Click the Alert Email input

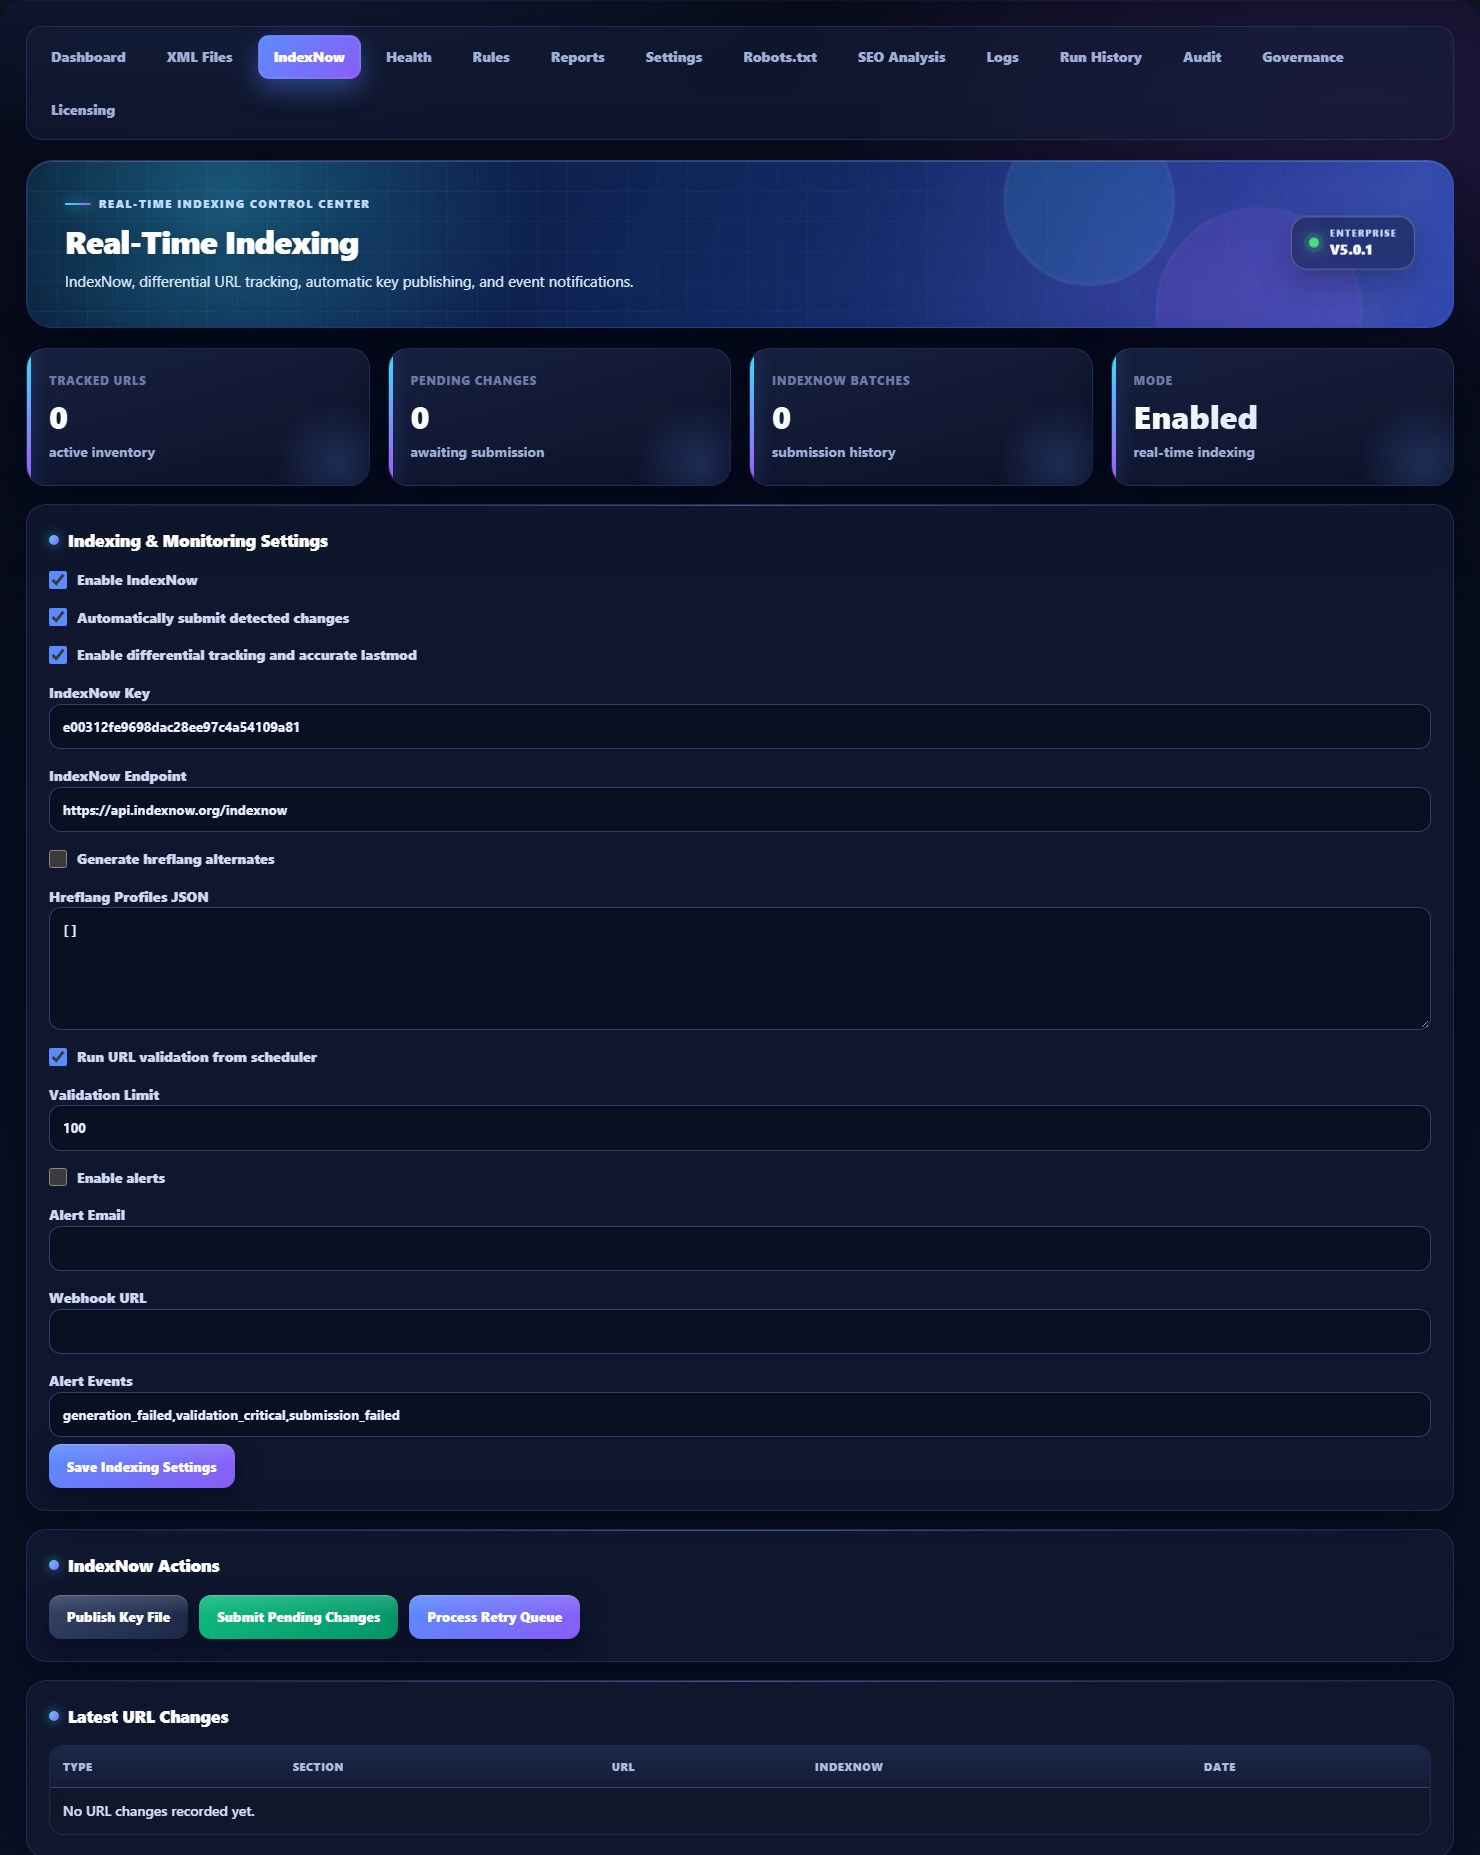[739, 1249]
